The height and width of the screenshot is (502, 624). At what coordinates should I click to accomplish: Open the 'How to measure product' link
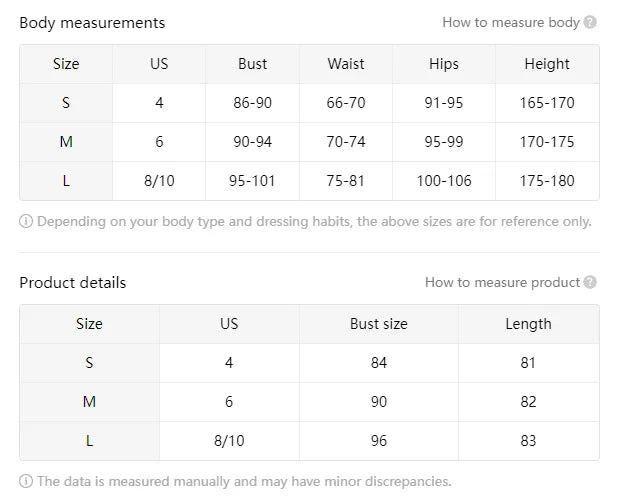[502, 282]
